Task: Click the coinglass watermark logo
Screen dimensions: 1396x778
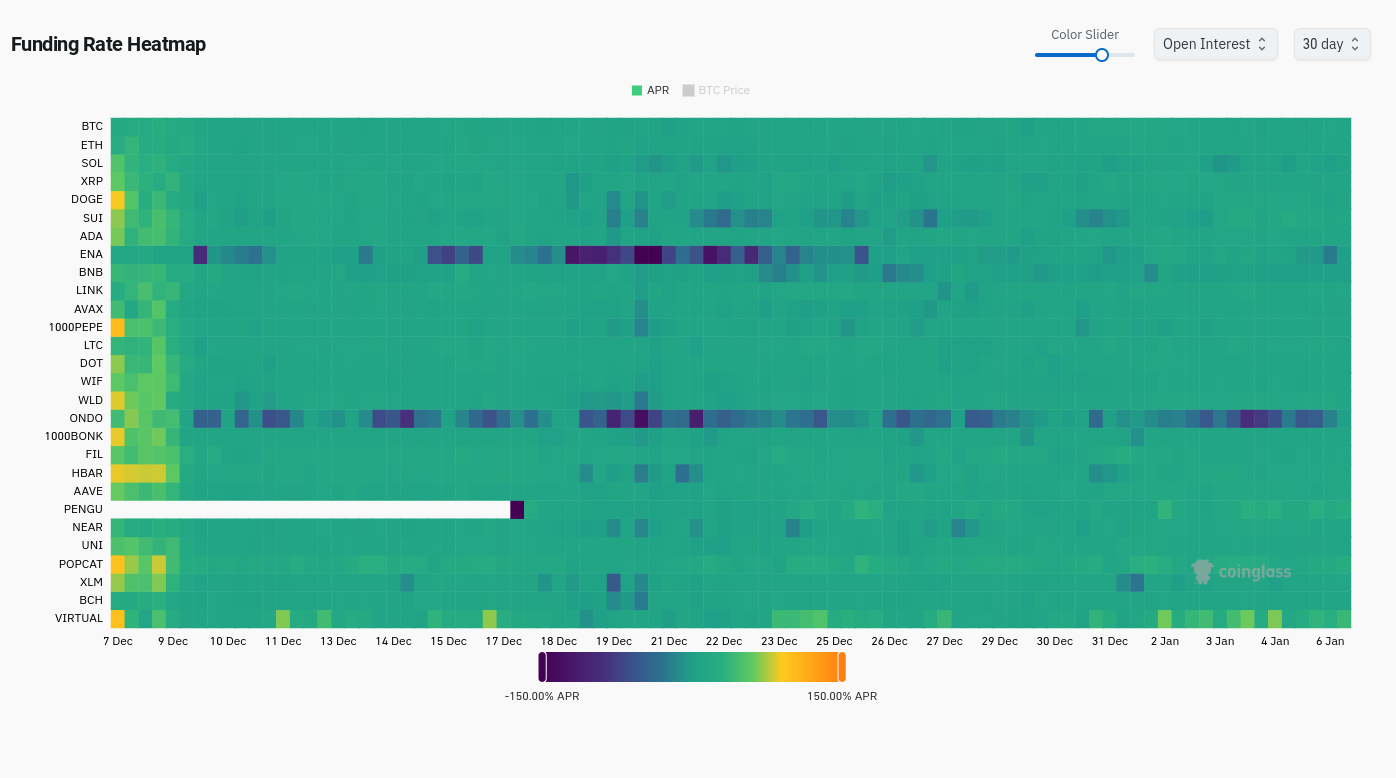Action: click(x=1241, y=572)
